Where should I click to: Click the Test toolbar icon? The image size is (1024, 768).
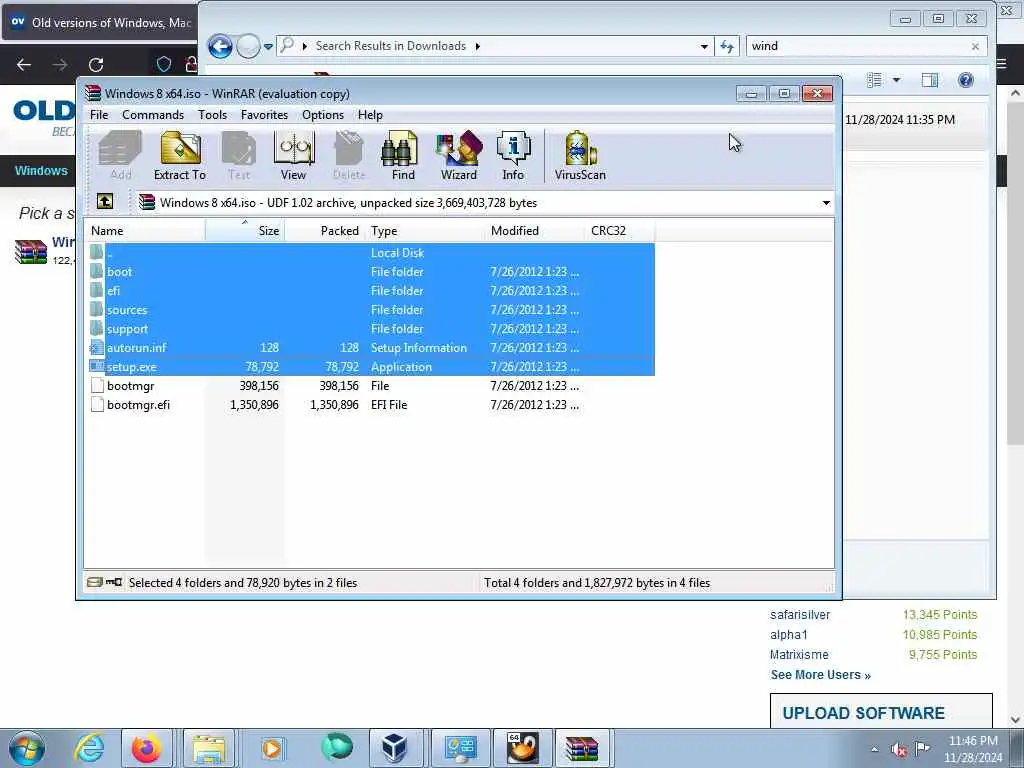[239, 155]
